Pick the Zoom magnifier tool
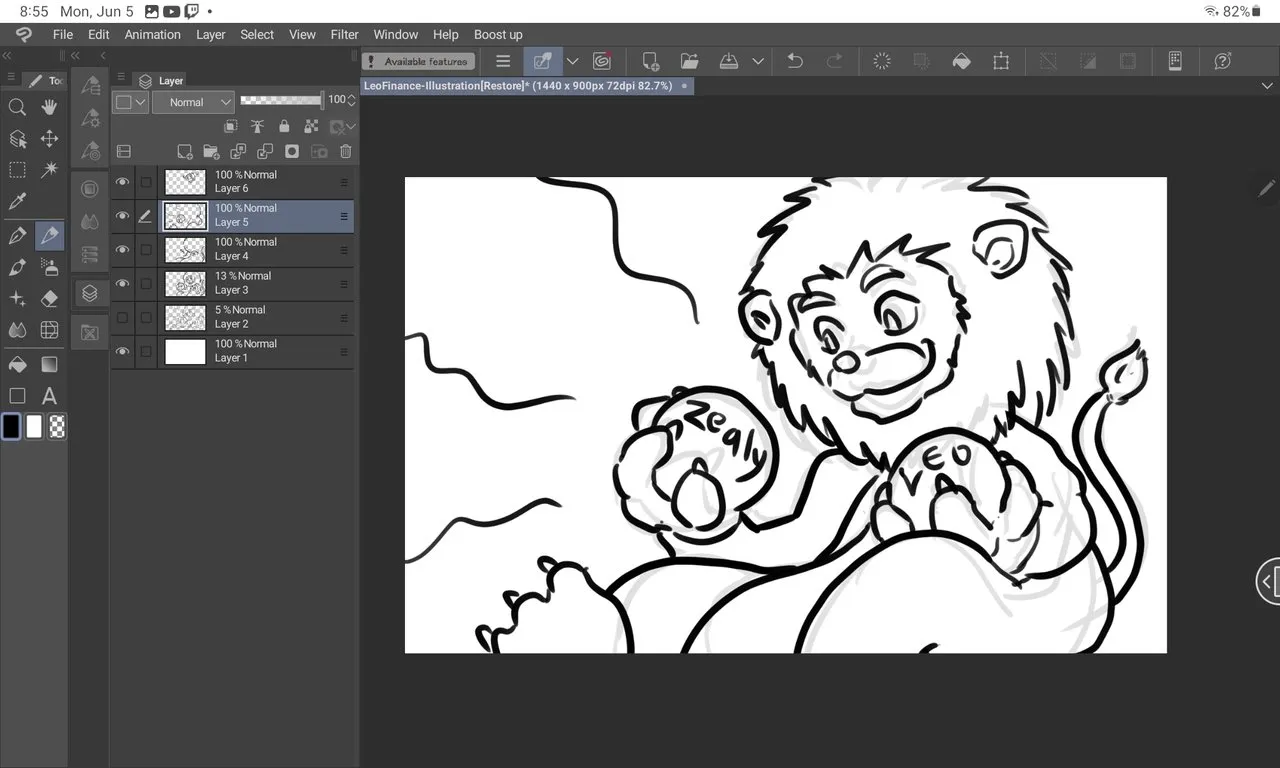This screenshot has height=768, width=1280. pos(17,107)
